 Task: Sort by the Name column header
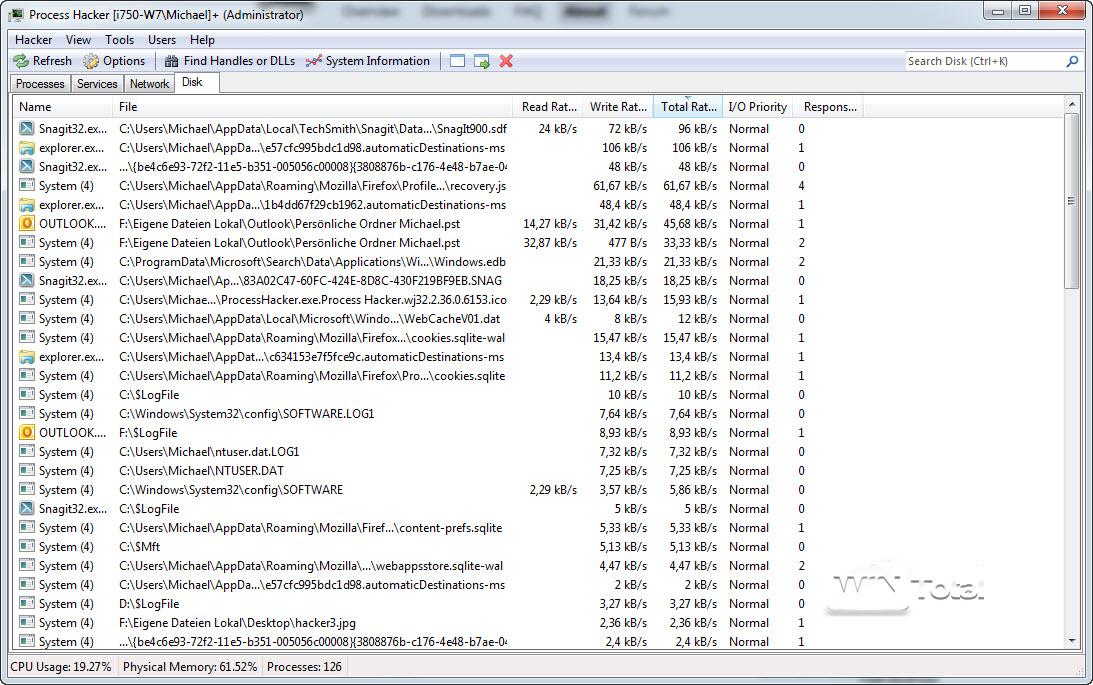click(x=63, y=107)
